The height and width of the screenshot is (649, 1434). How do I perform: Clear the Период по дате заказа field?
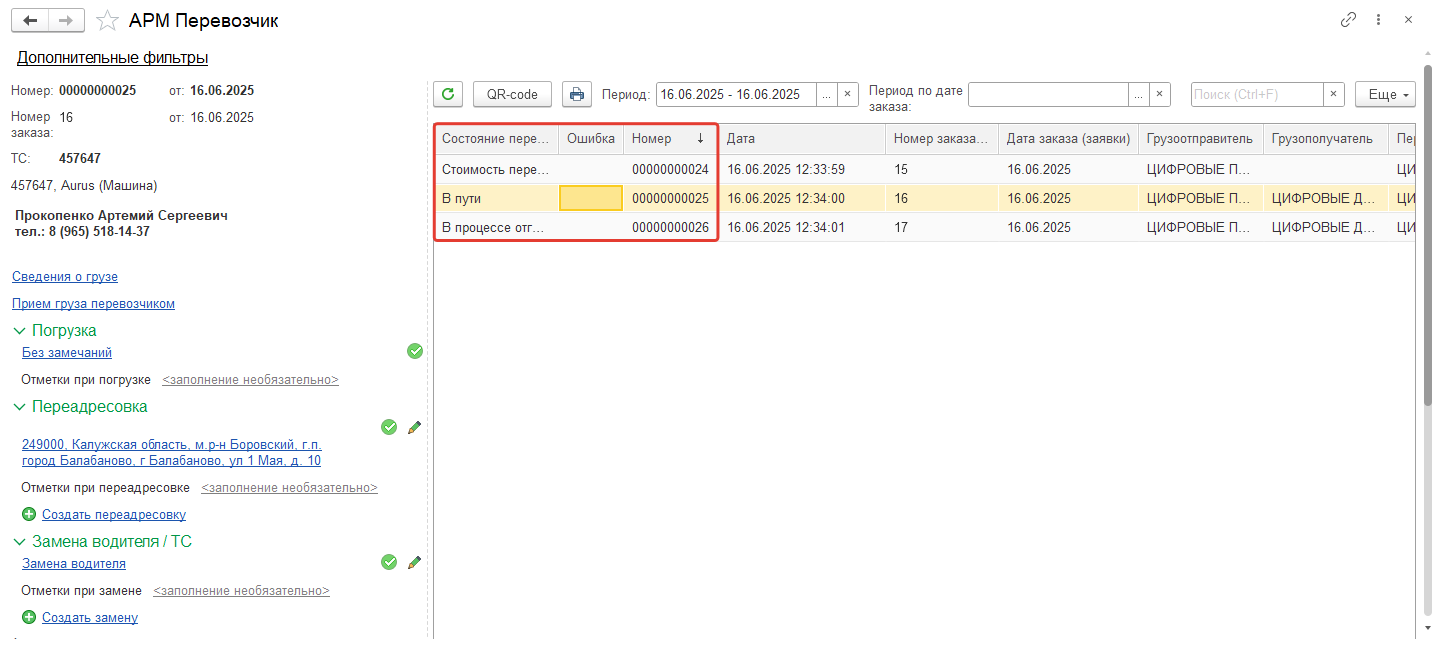pyautogui.click(x=1160, y=94)
